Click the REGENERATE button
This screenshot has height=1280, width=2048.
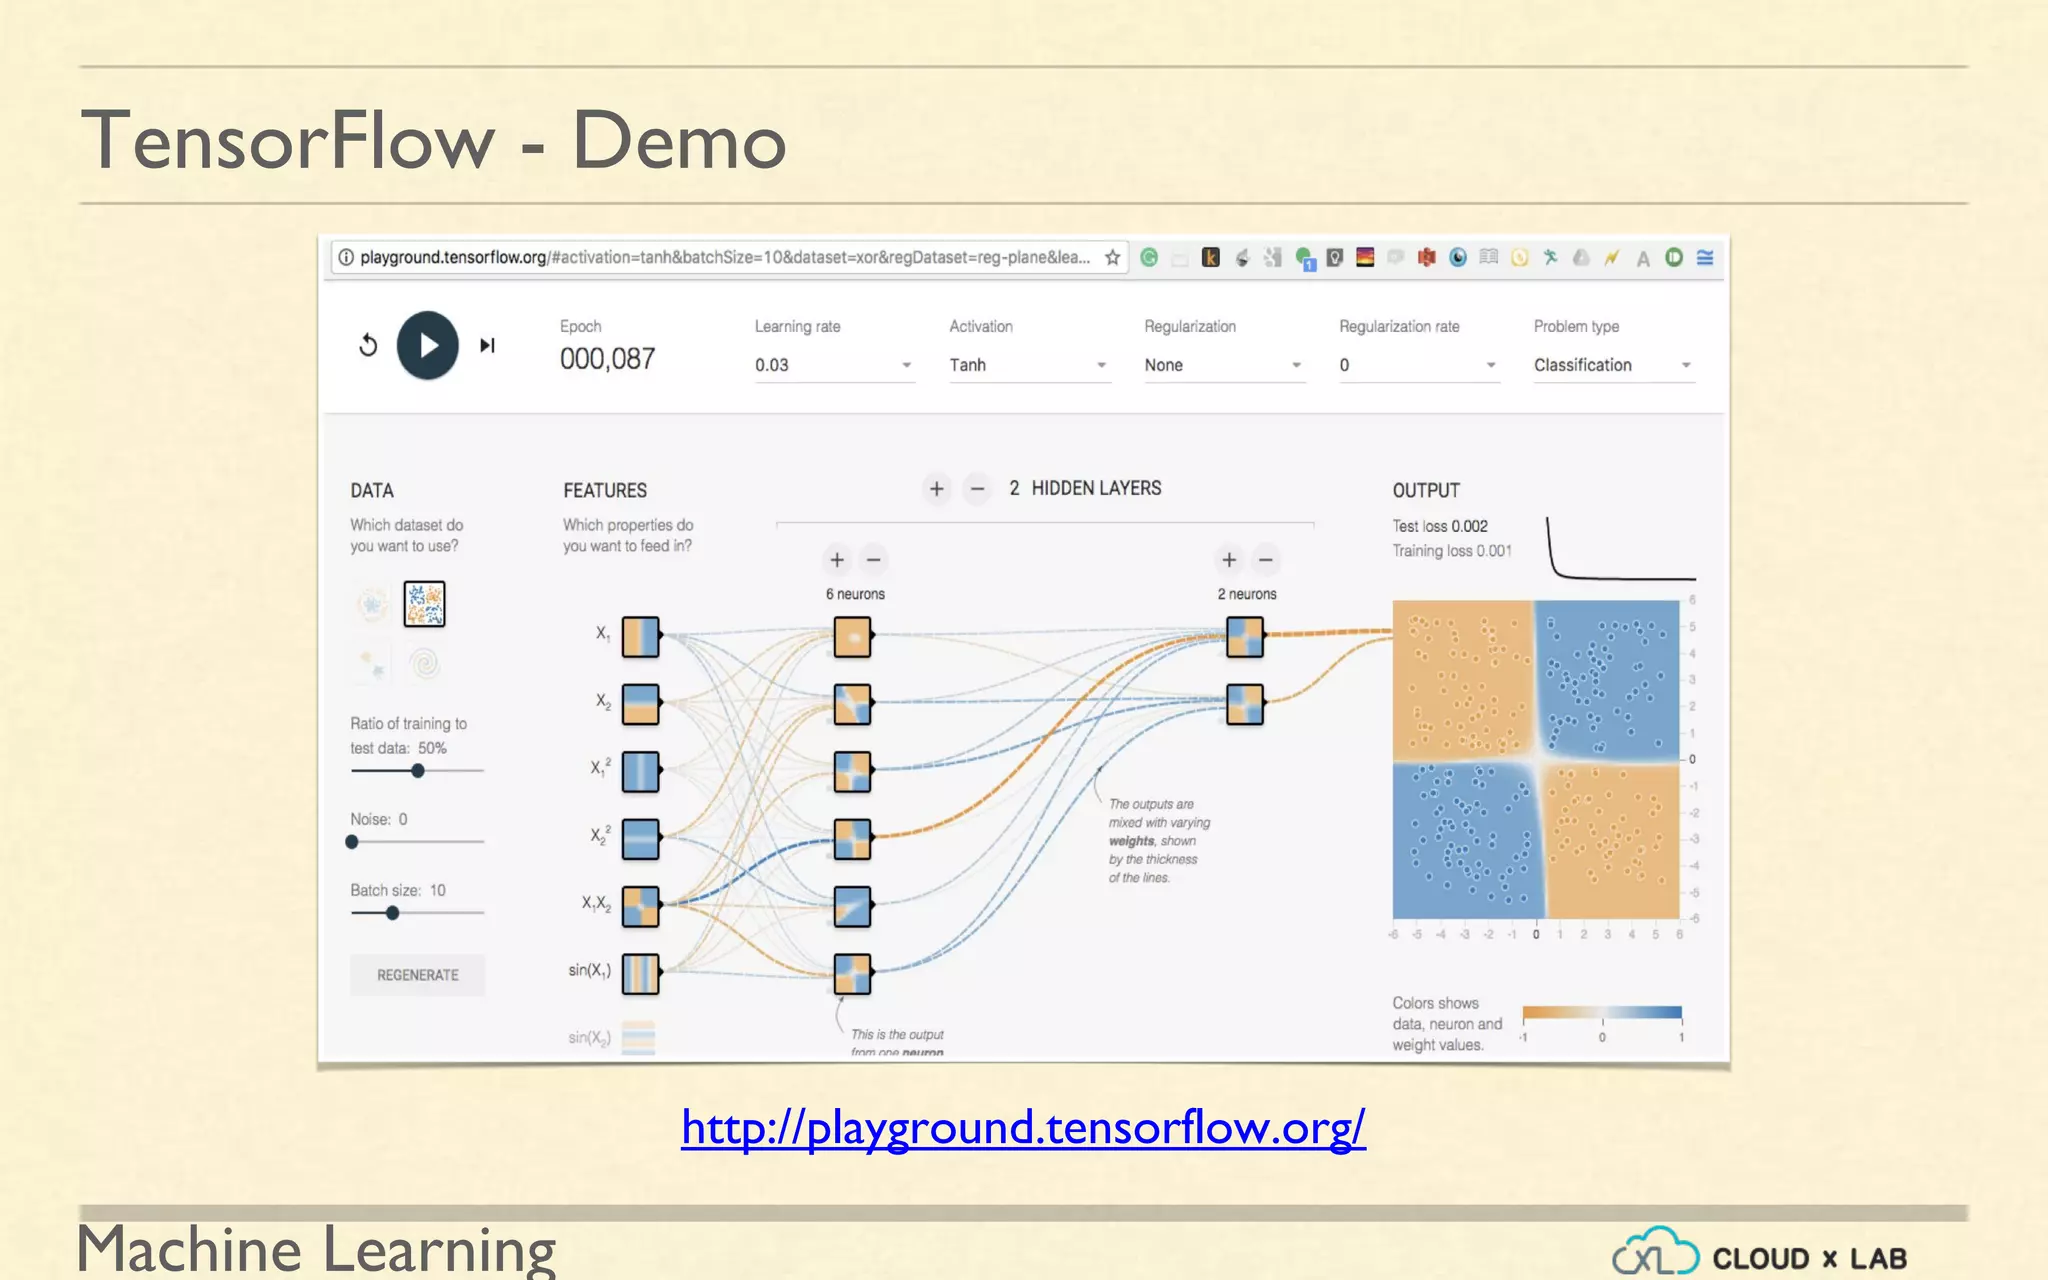pos(418,975)
